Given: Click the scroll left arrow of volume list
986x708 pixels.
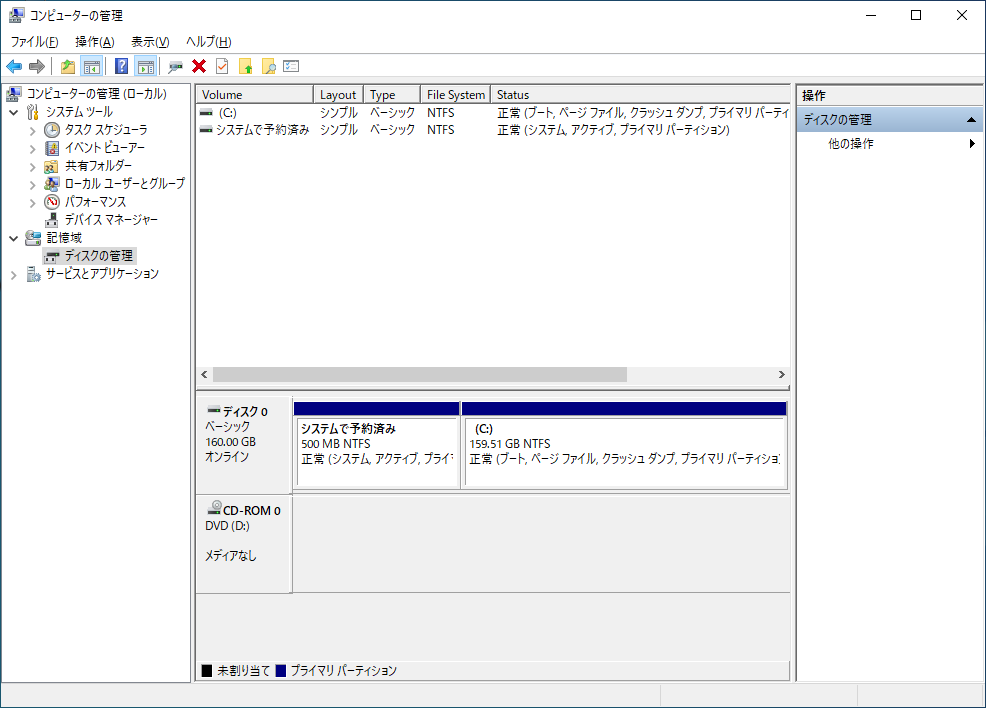Looking at the screenshot, I should pos(204,375).
